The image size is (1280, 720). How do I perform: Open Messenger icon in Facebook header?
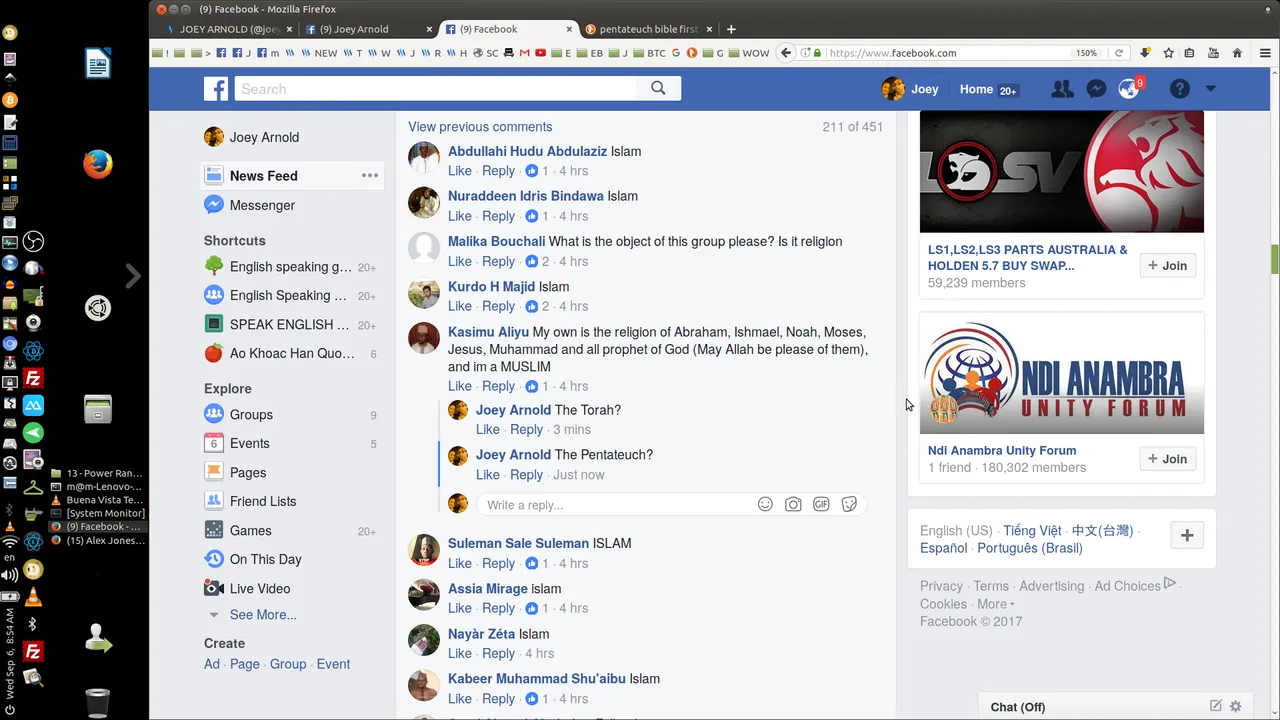[x=1096, y=89]
